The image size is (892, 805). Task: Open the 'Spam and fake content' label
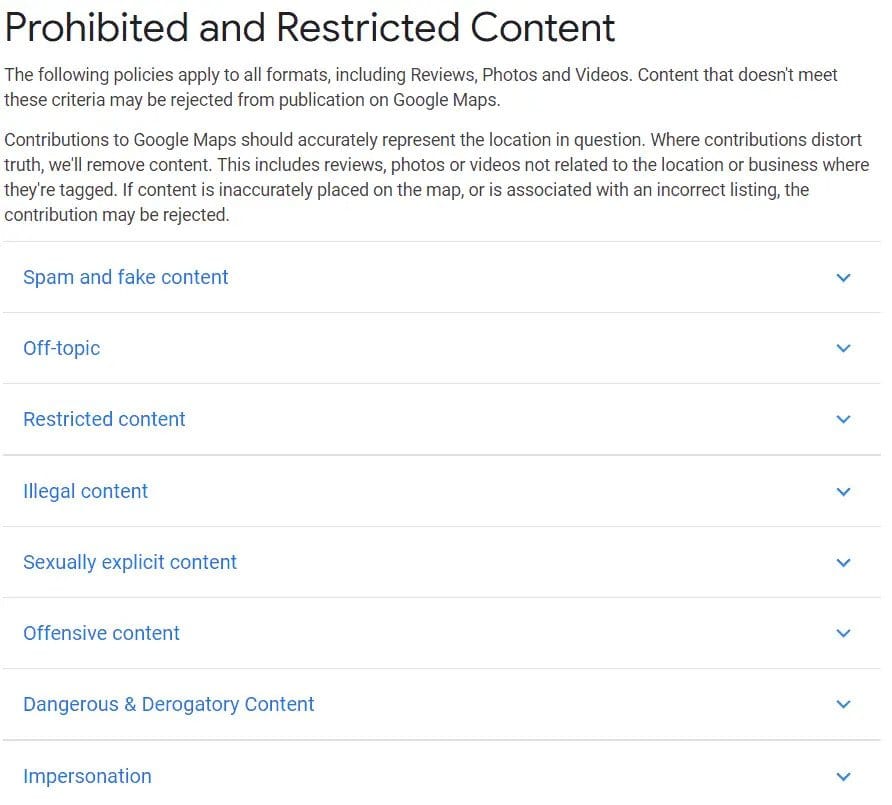pos(126,278)
